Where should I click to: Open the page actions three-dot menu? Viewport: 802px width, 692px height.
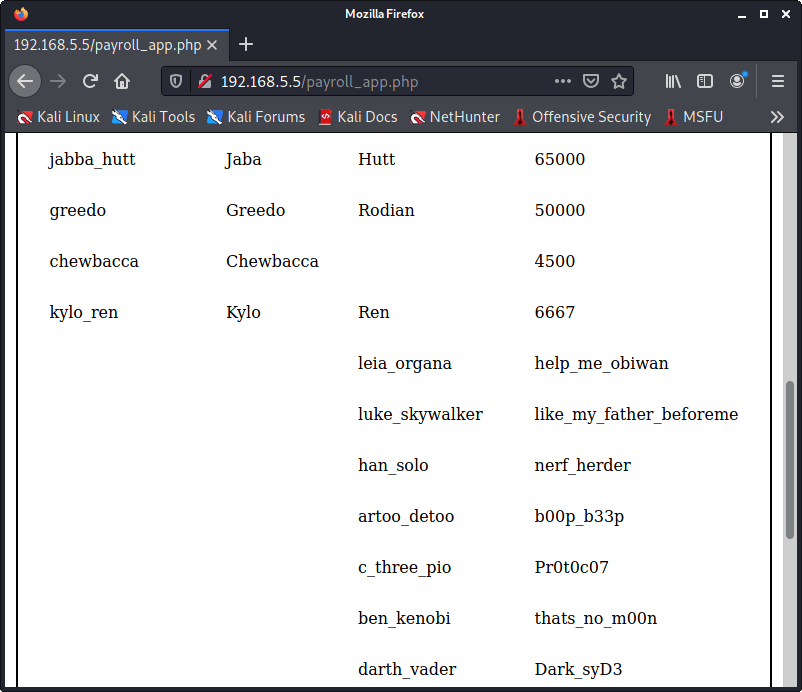click(x=563, y=81)
